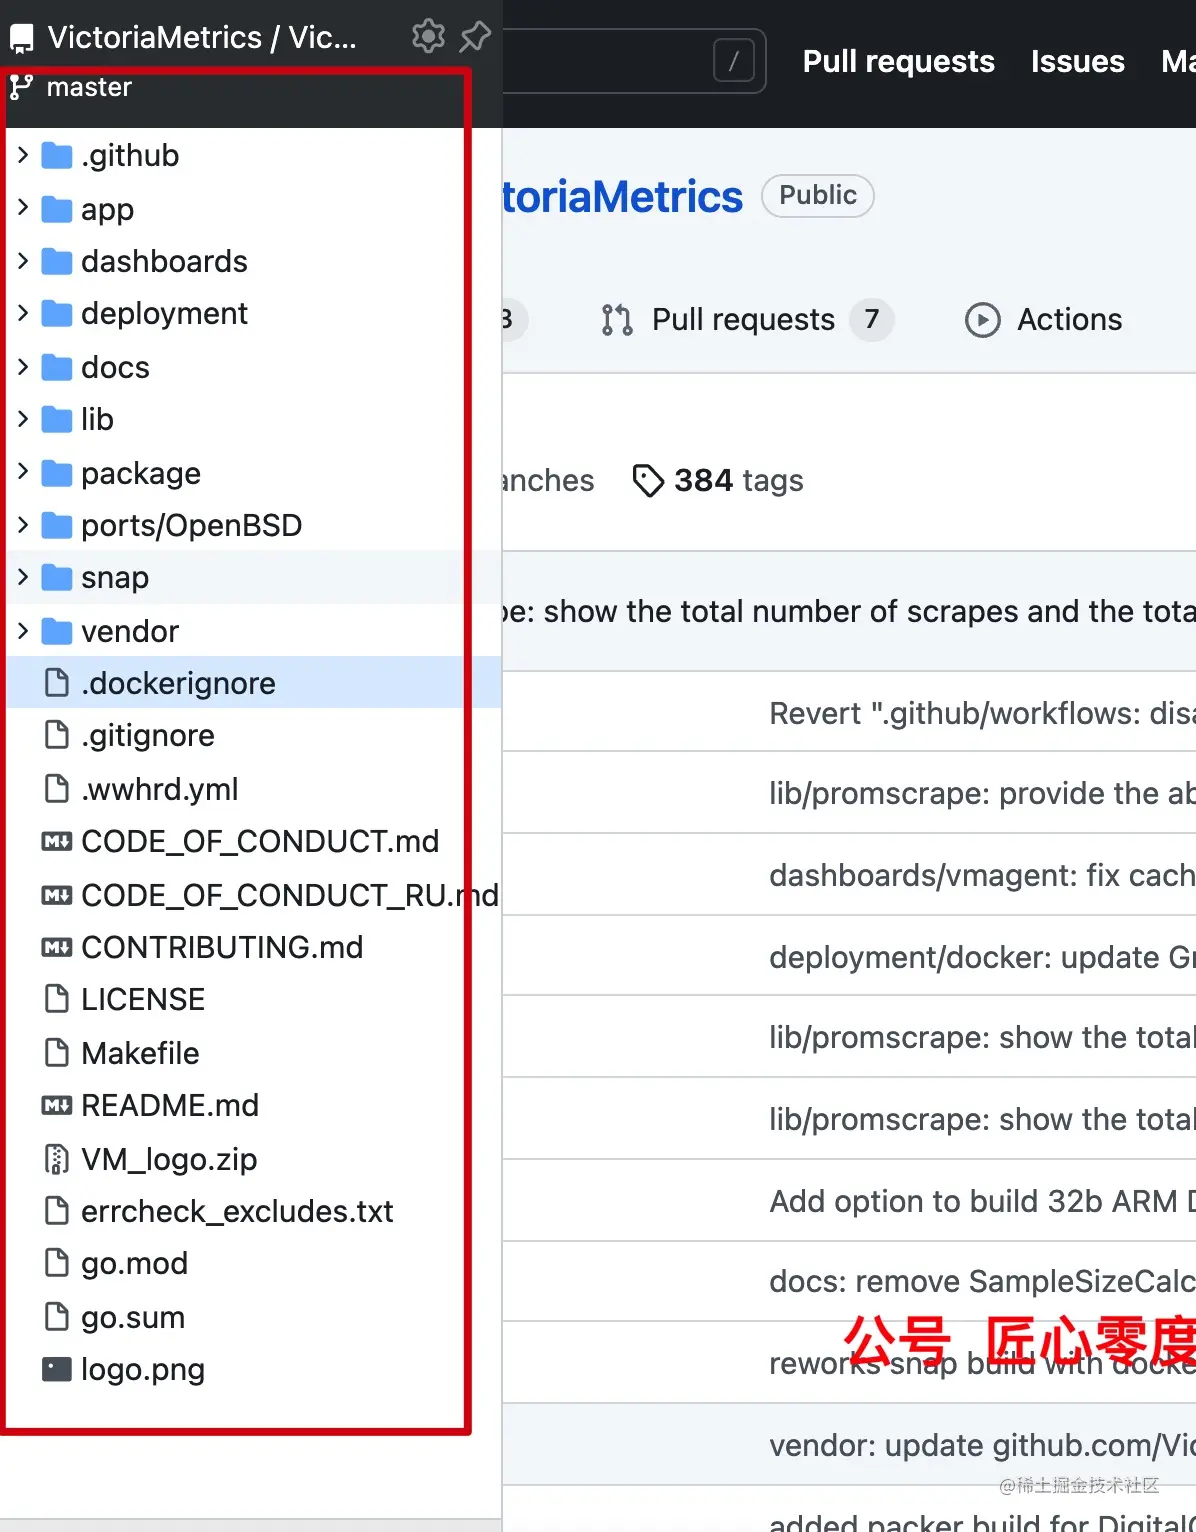Click the .gitignore file icon
Image resolution: width=1196 pixels, height=1532 pixels.
pos(57,735)
